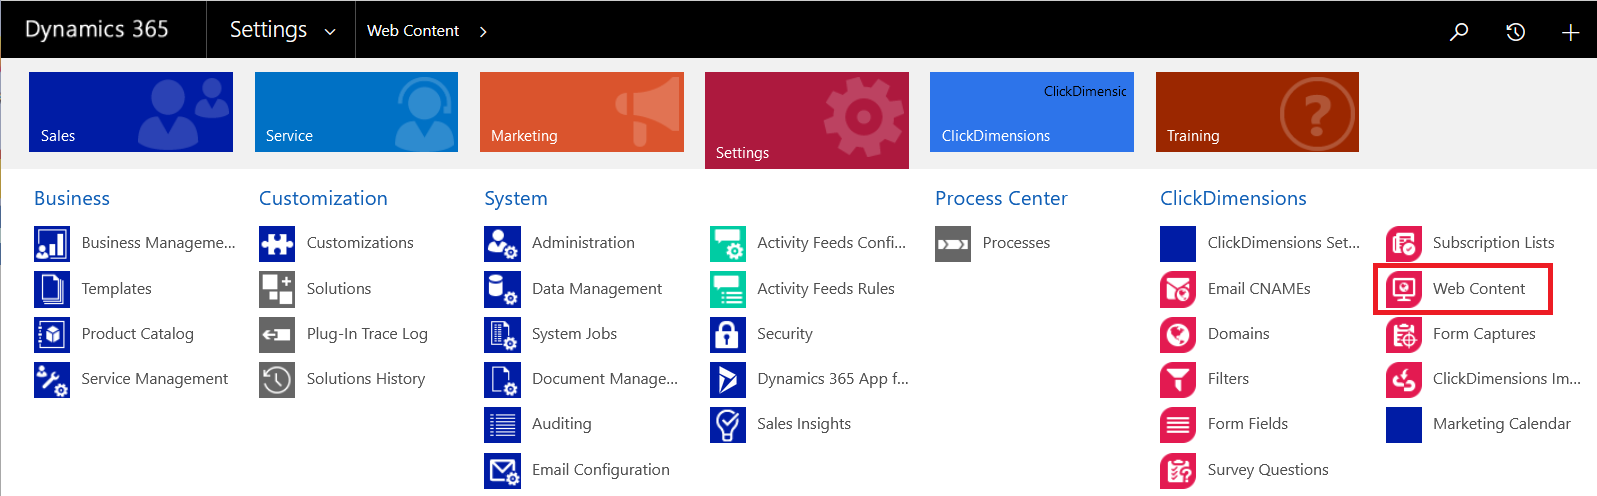Click the Filters funnel icon
The height and width of the screenshot is (496, 1597).
(1178, 379)
